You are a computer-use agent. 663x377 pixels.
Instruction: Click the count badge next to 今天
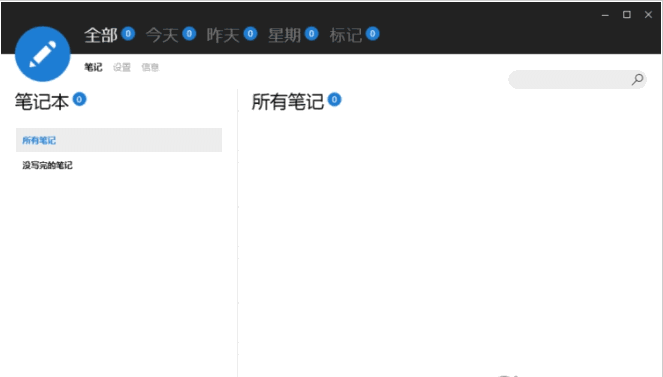click(x=189, y=34)
